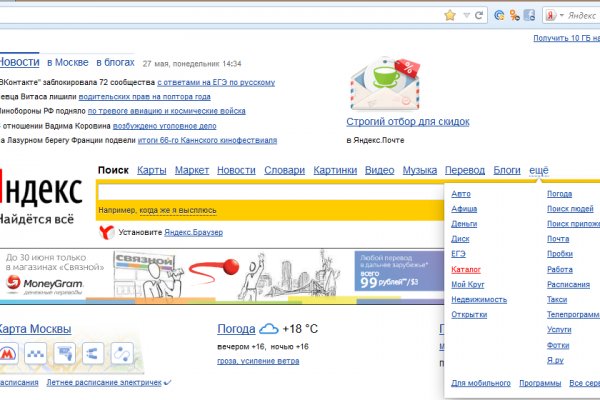Click the cloud weather icon next to Погода

pyautogui.click(x=268, y=329)
